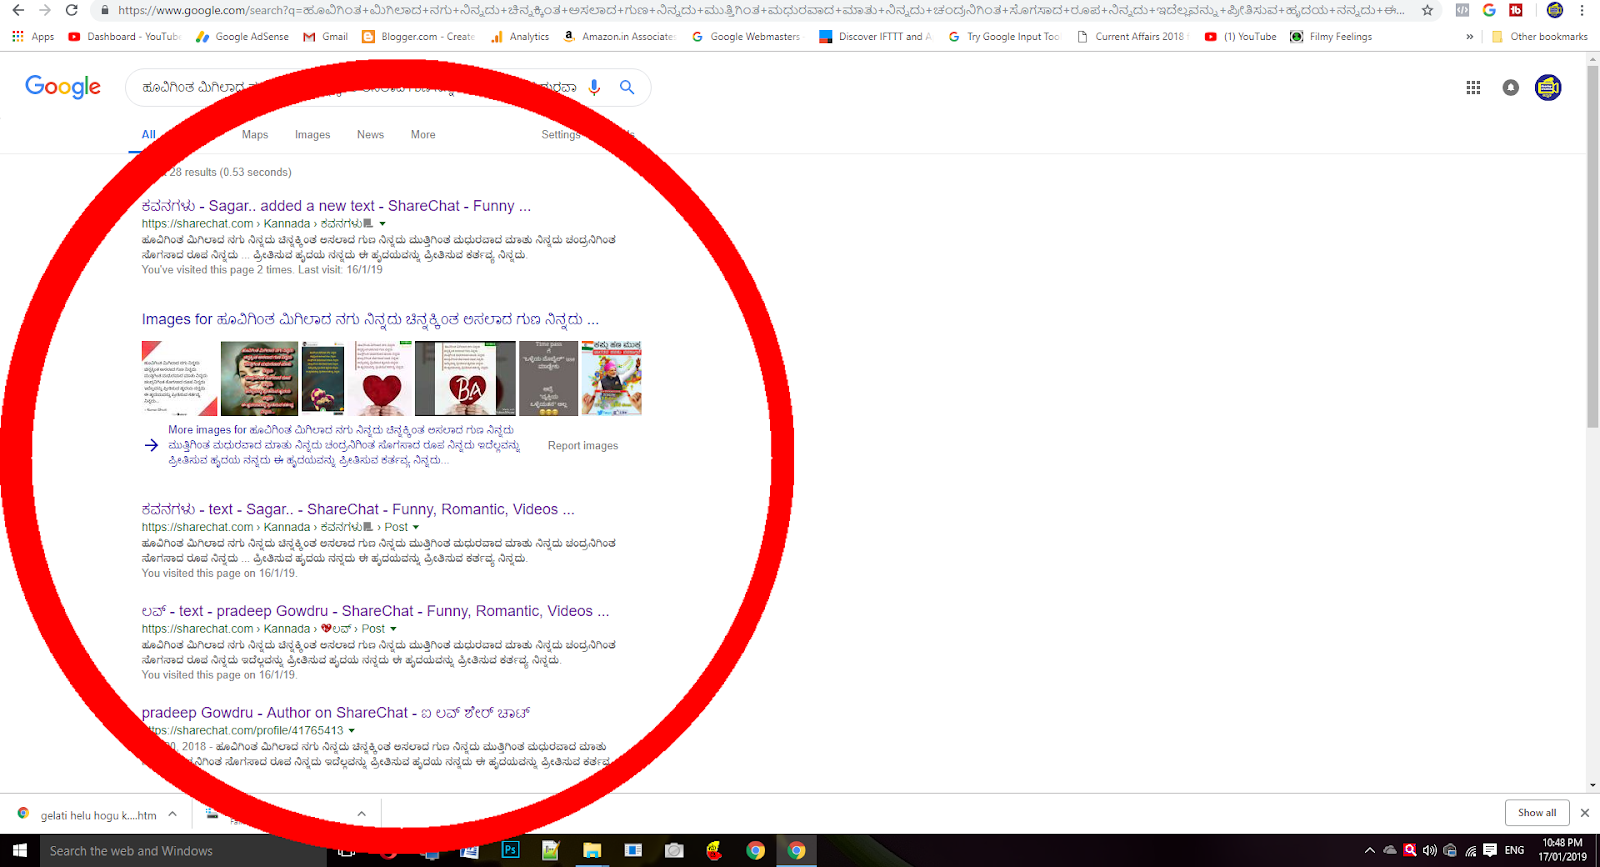
Task: Open the (1) YouTube bookmark
Action: point(1241,36)
